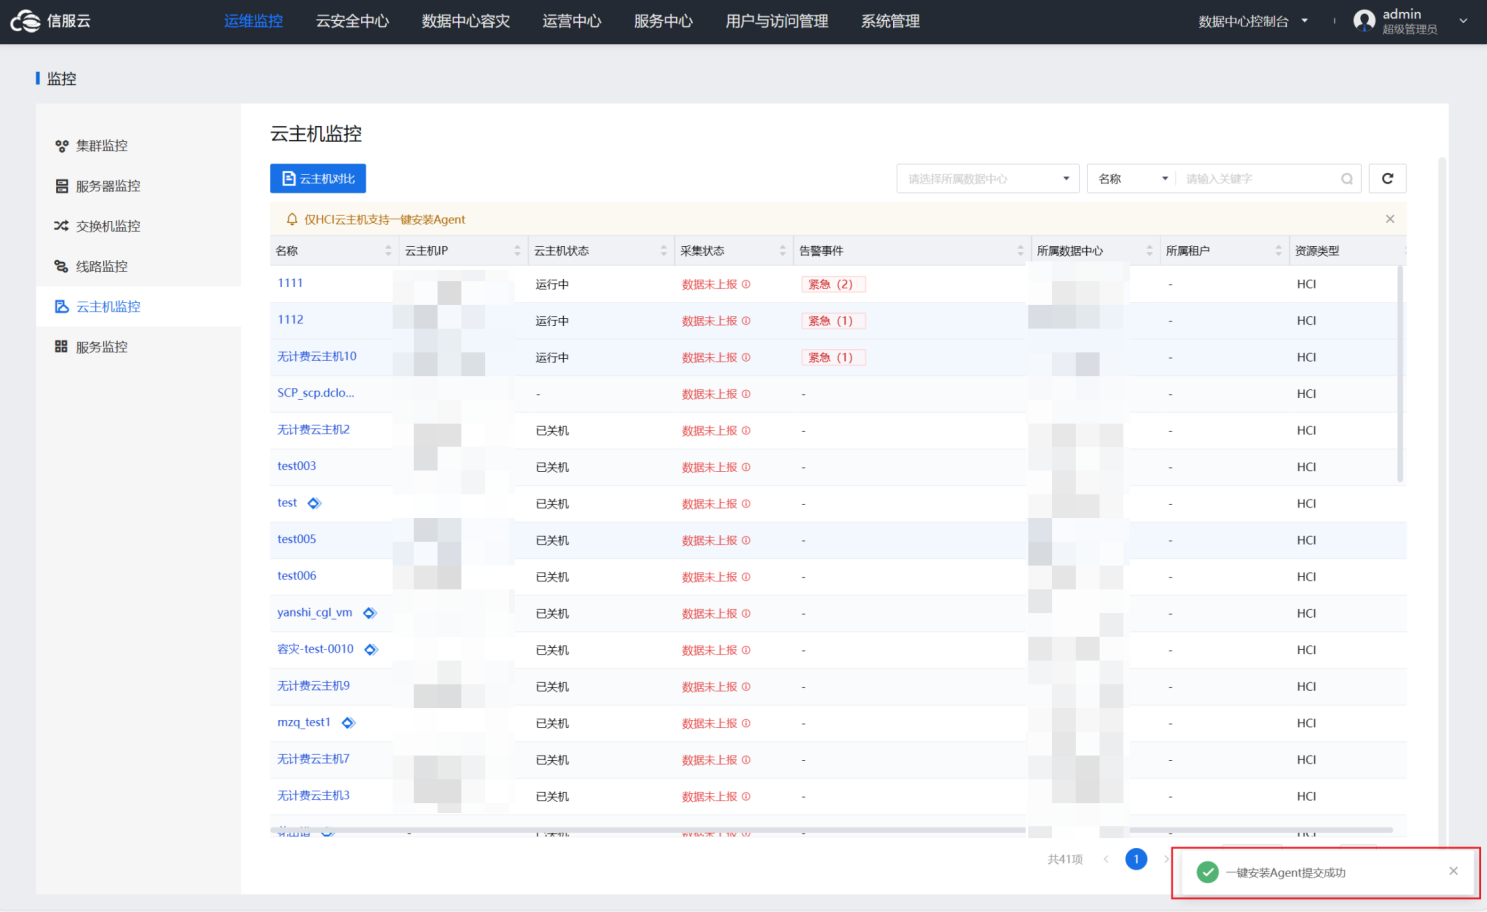Click info icon in test003's 采集状态 cell
Viewport: 1487px width, 912px height.
pos(746,467)
